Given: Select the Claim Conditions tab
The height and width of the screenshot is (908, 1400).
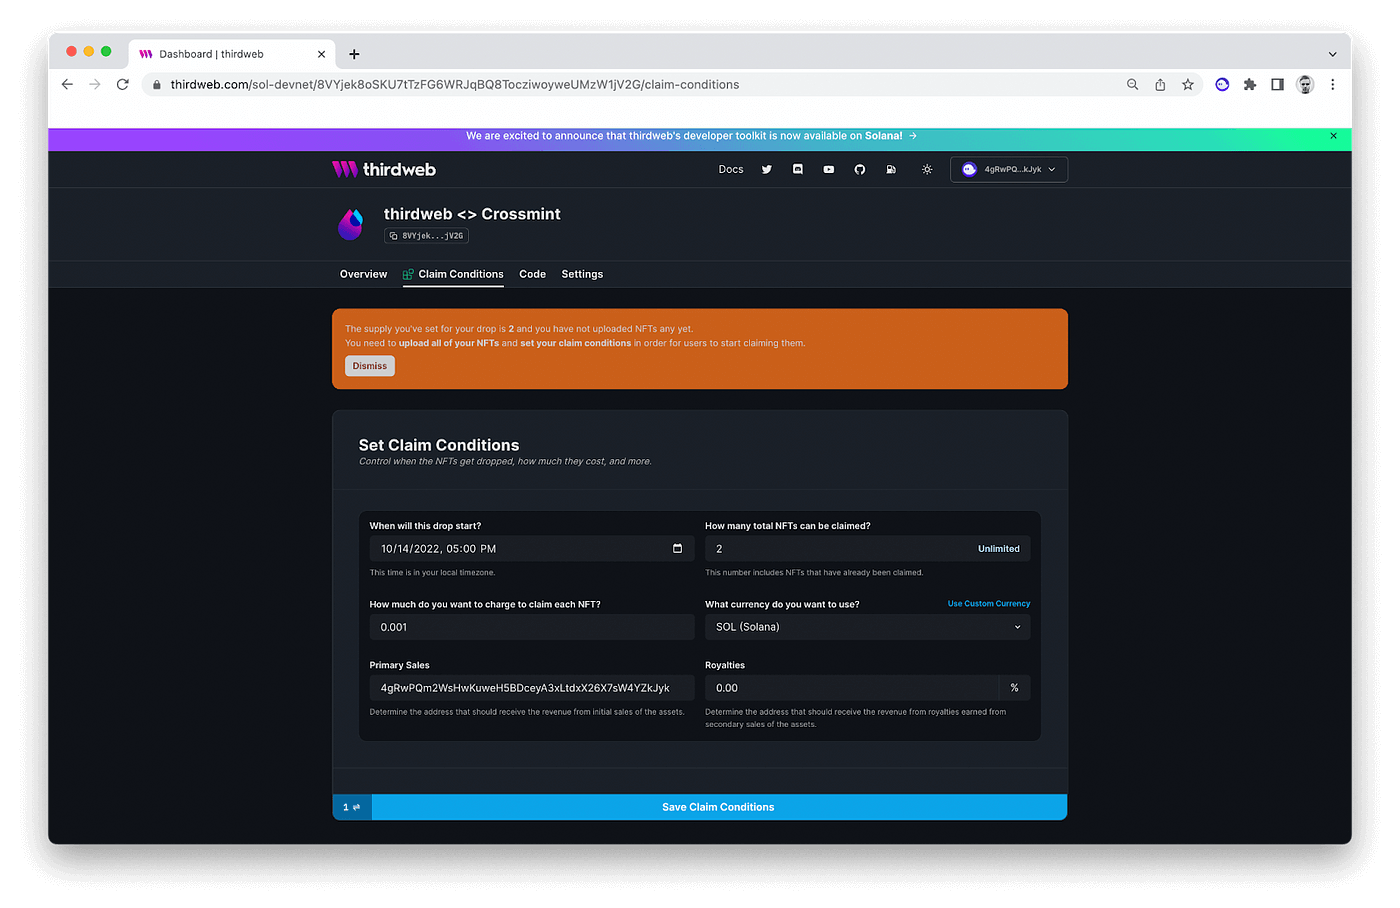Looking at the screenshot, I should pyautogui.click(x=453, y=274).
